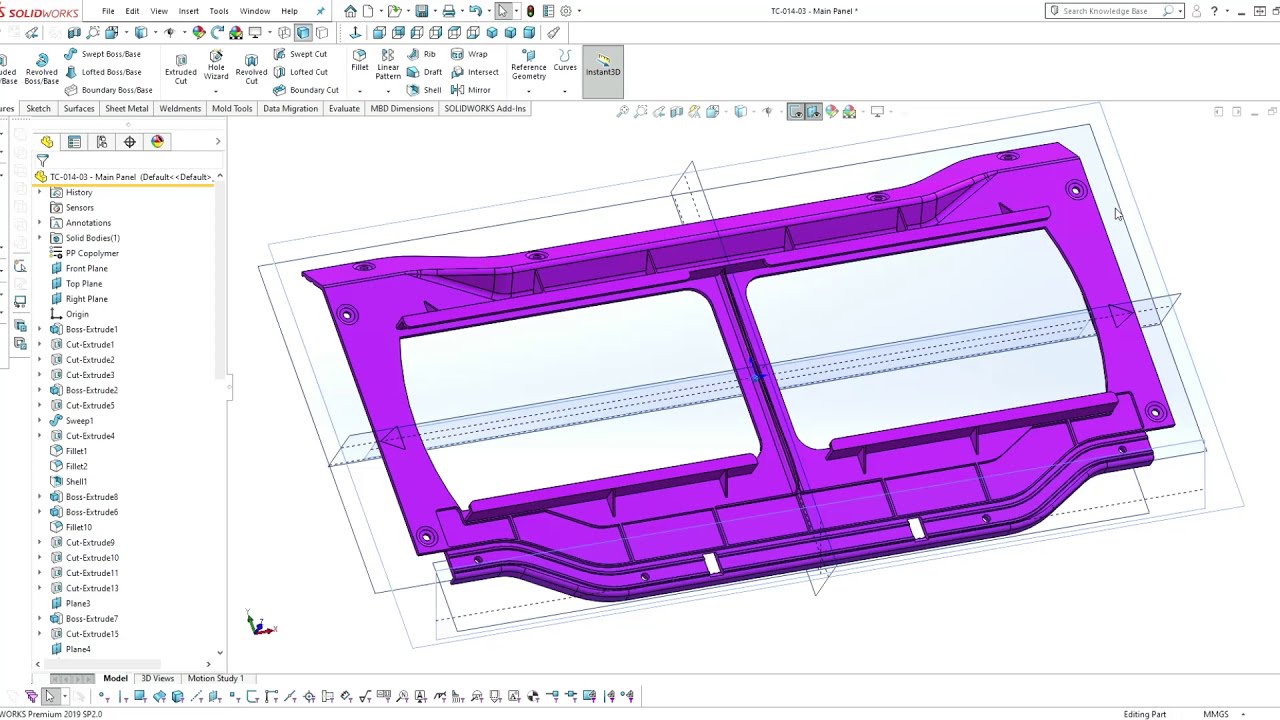
Task: Click the view orientation triad
Action: pyautogui.click(x=260, y=624)
